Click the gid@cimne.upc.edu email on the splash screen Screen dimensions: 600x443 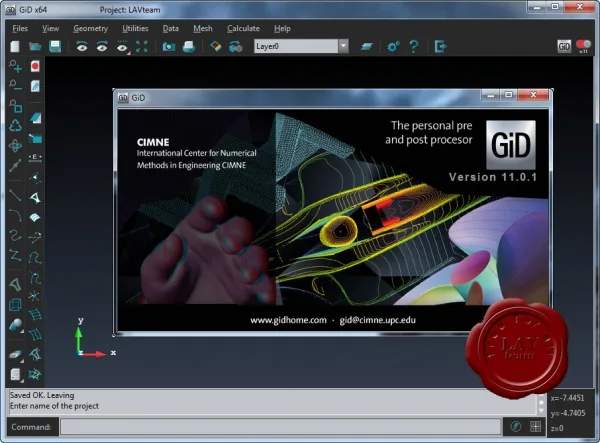(377, 320)
